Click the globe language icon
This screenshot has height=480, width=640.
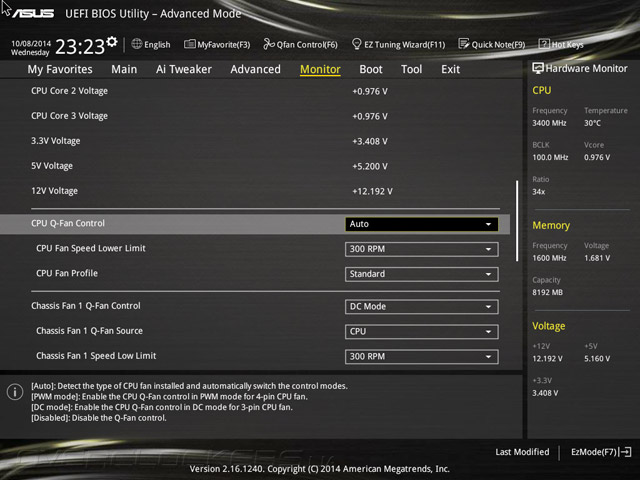pyautogui.click(x=137, y=44)
